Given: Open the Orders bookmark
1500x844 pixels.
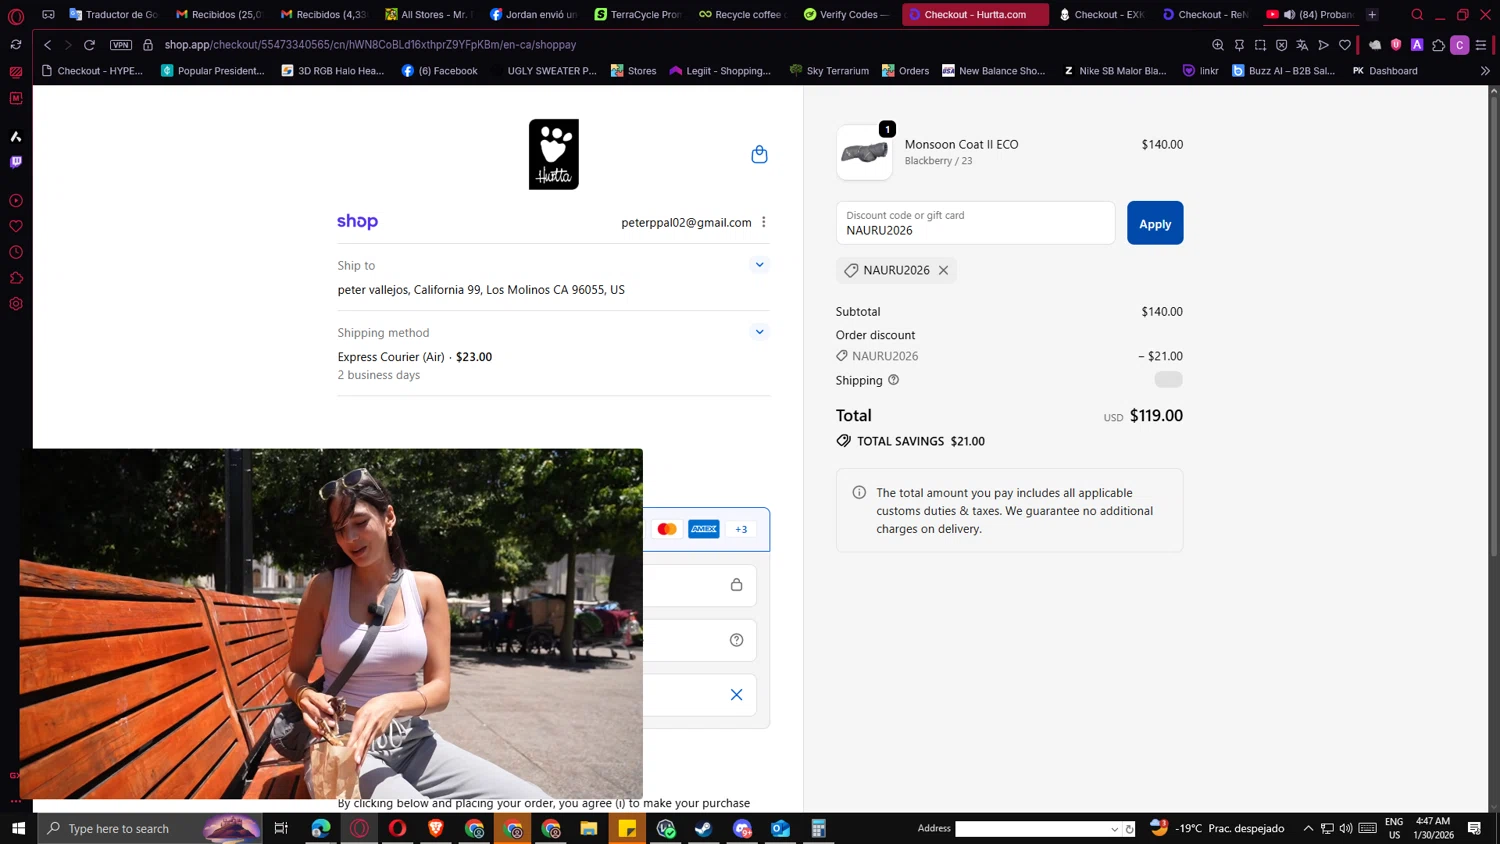Looking at the screenshot, I should point(905,71).
